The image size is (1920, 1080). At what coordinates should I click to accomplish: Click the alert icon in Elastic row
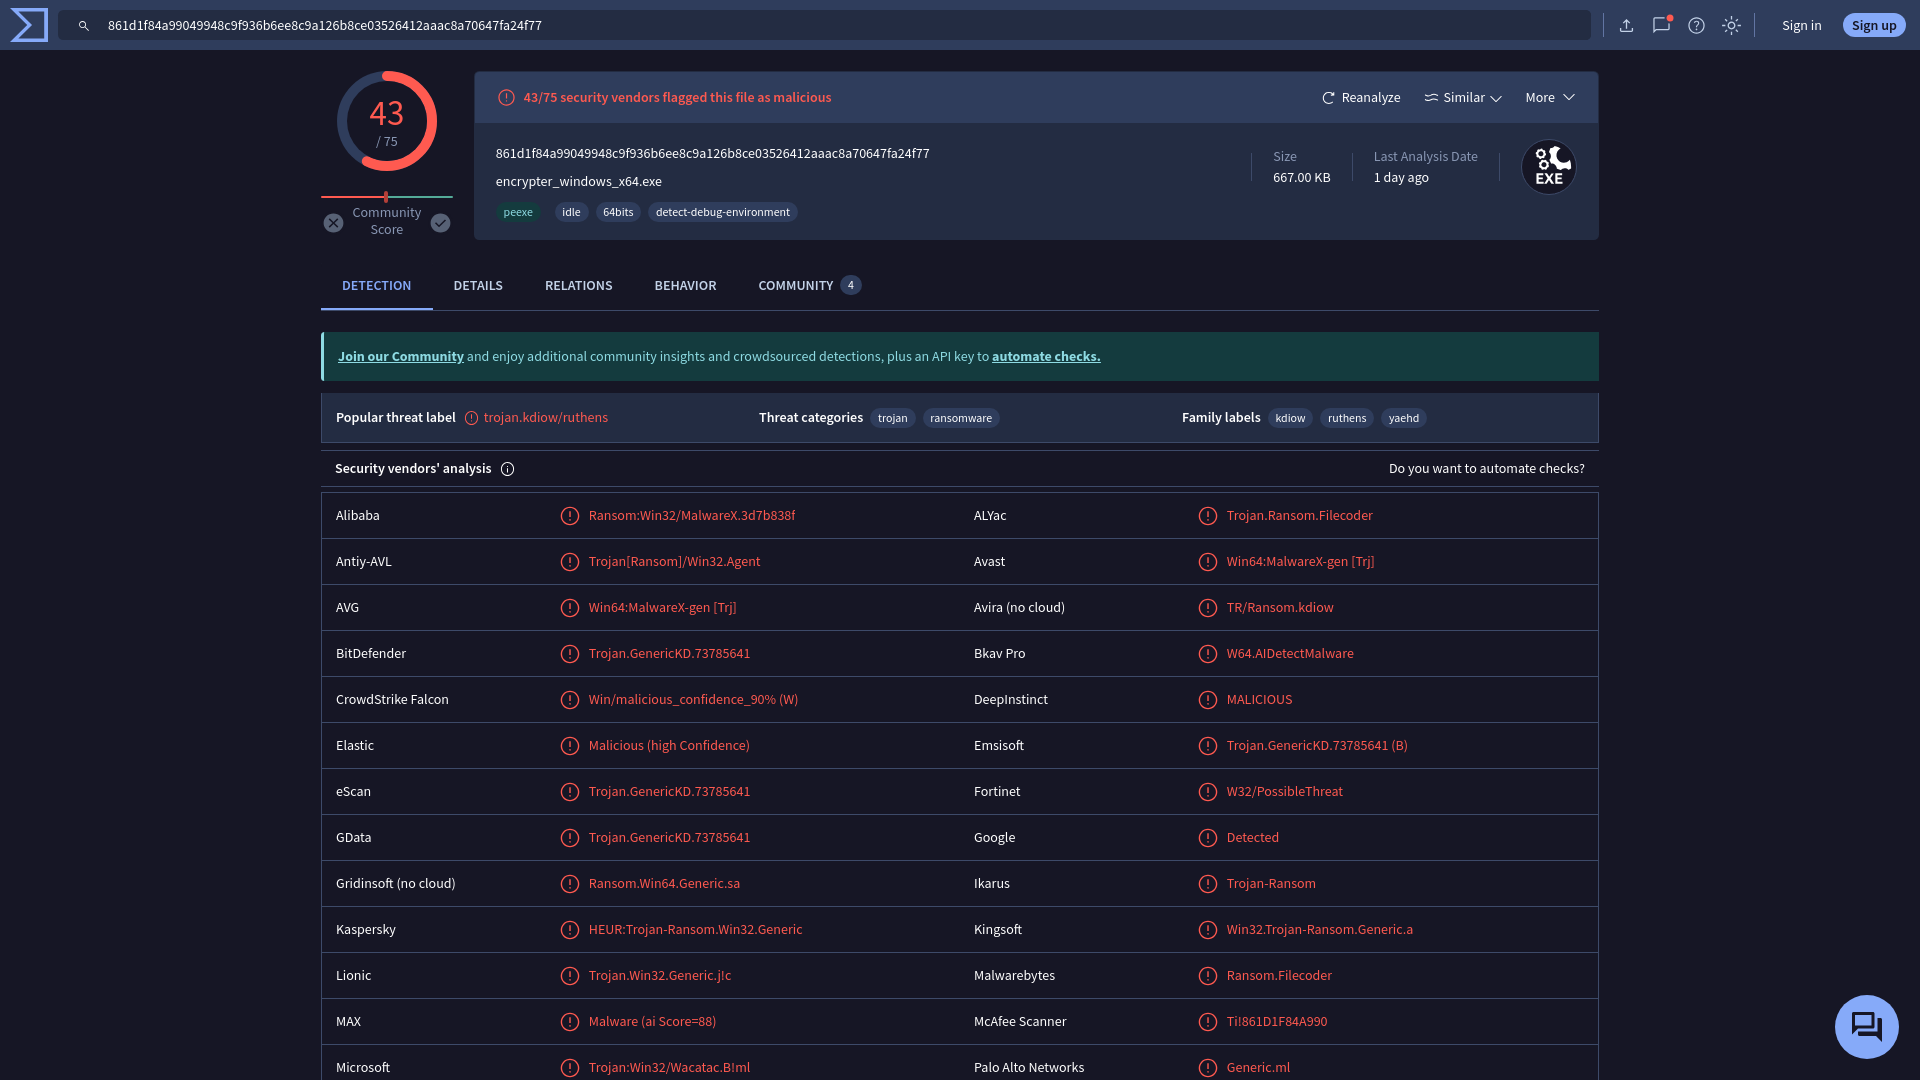point(570,746)
